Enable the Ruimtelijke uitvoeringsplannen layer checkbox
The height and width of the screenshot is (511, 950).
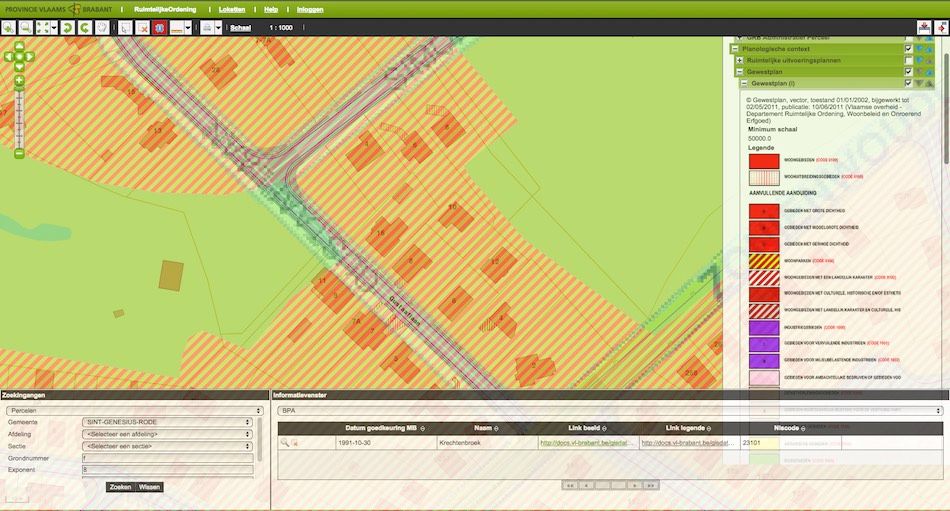908,61
